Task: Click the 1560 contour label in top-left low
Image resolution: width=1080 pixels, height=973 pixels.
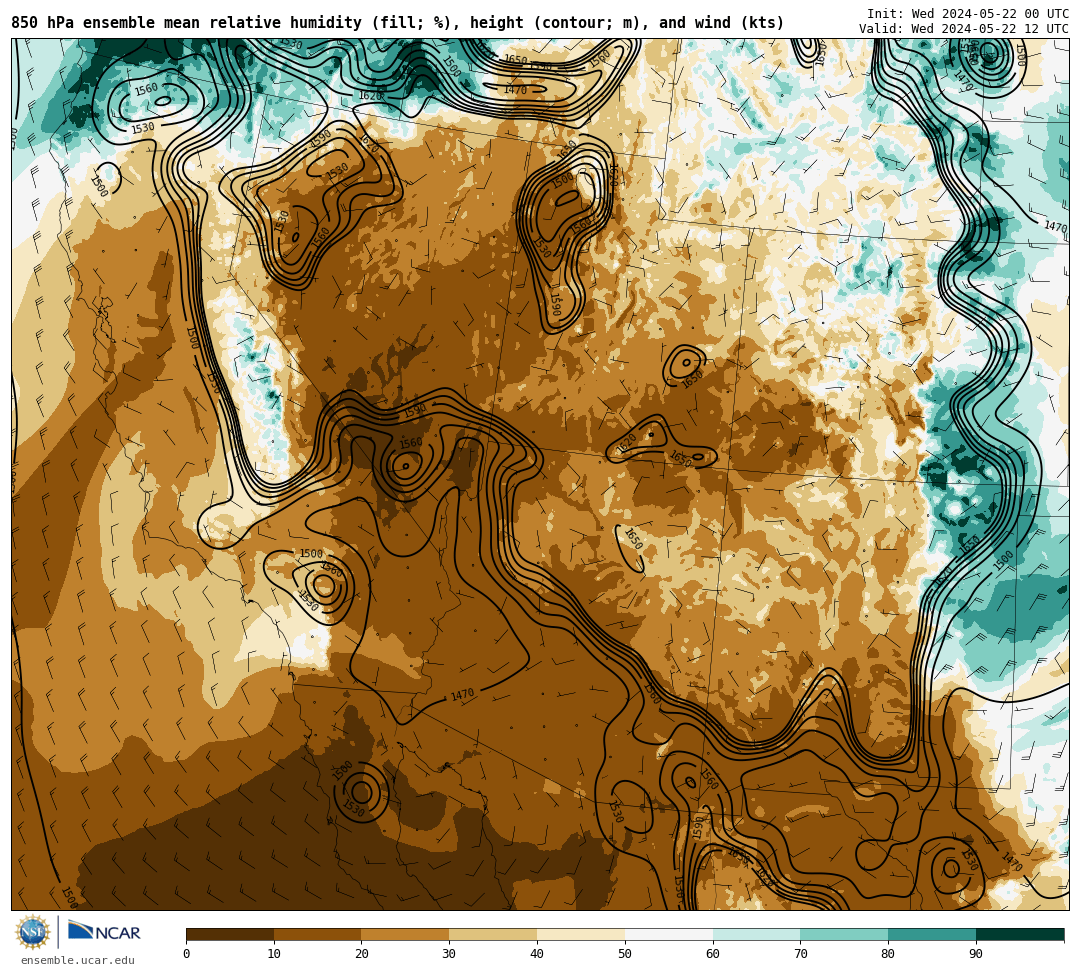Action: [145, 89]
